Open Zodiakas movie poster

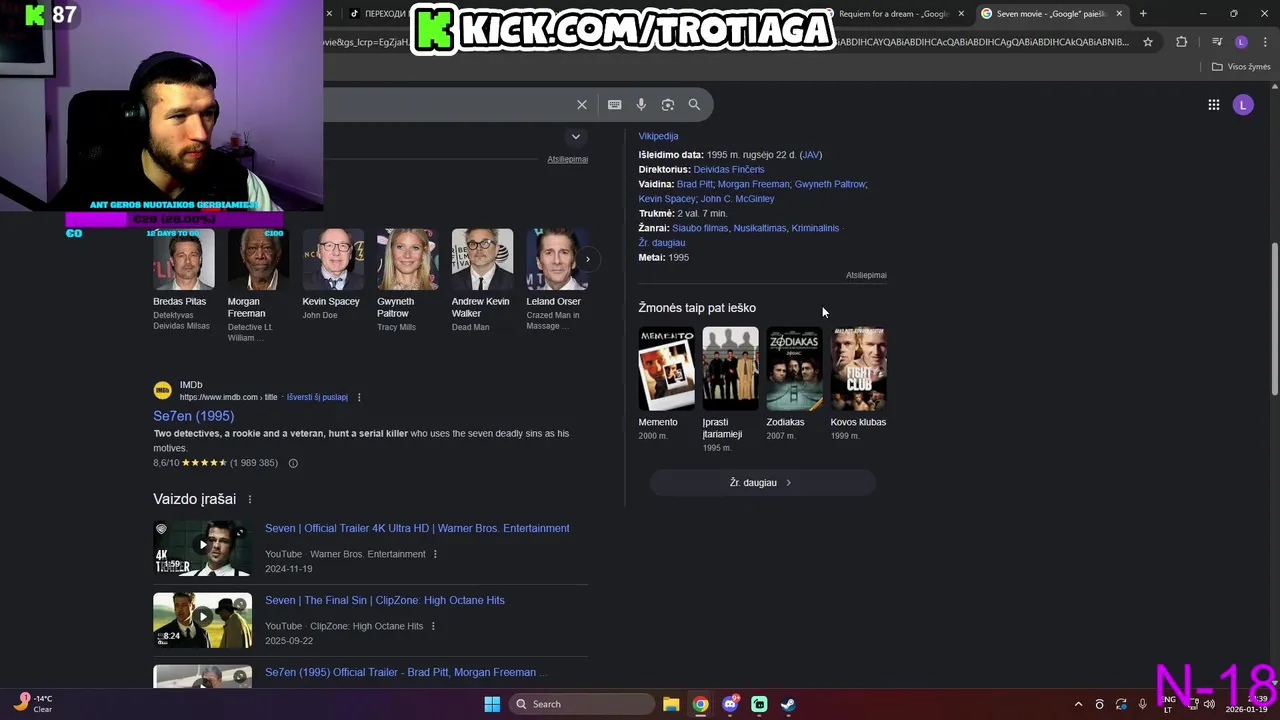pos(794,369)
